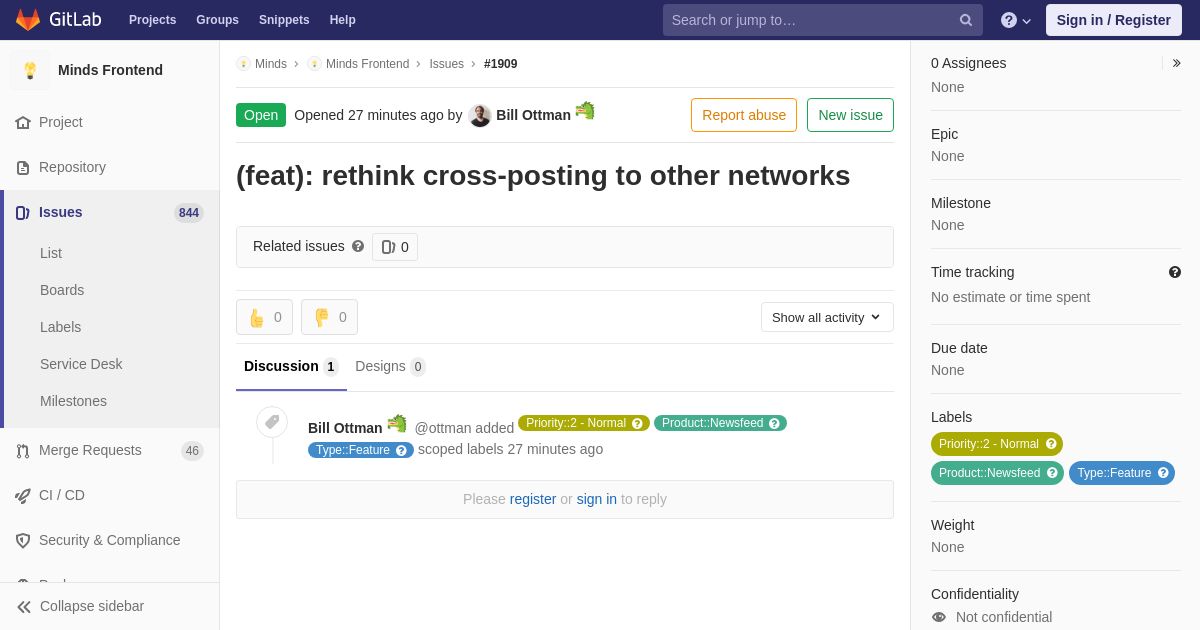Give a thumbs up reaction
This screenshot has width=1200, height=630.
tap(264, 317)
